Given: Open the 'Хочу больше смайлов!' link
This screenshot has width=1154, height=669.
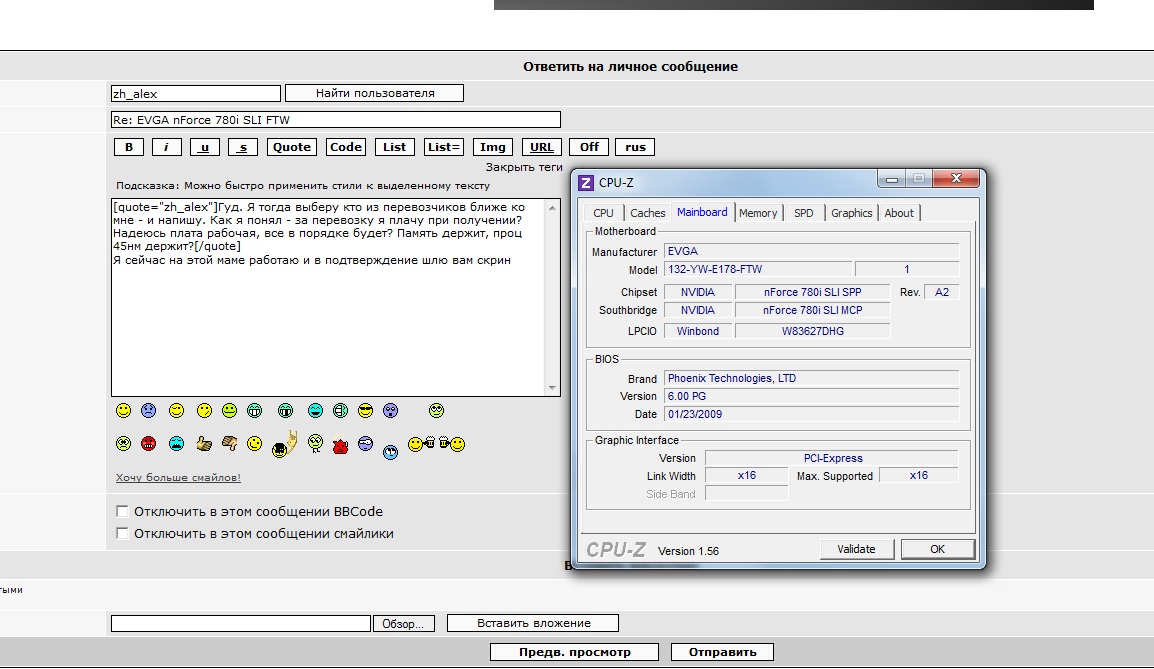Looking at the screenshot, I should click(178, 478).
